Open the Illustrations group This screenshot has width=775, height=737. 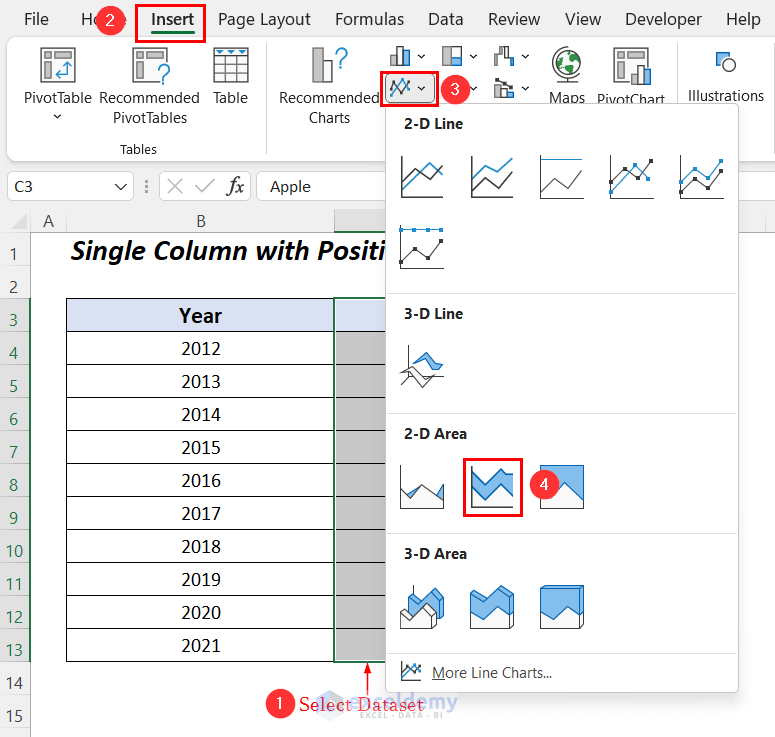coord(726,76)
